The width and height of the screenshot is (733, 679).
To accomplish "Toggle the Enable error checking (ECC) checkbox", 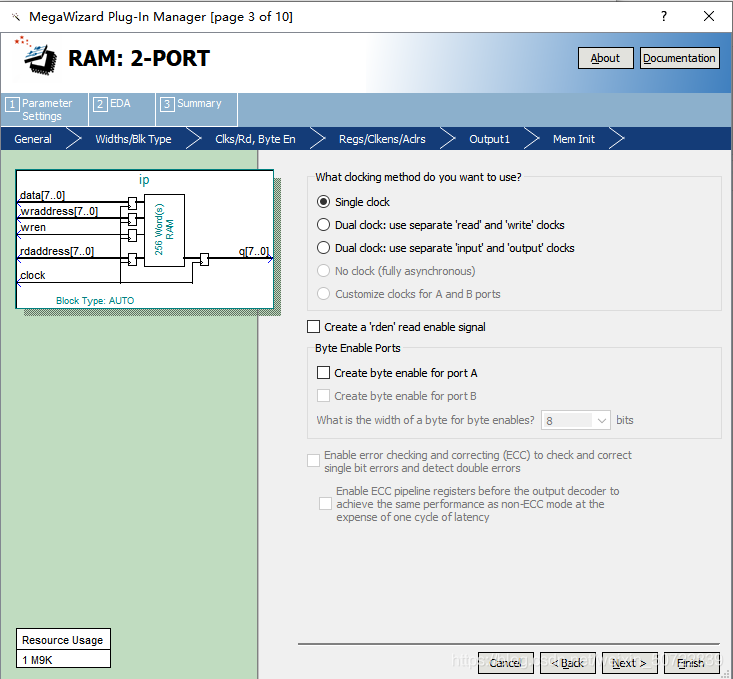I will 313,461.
